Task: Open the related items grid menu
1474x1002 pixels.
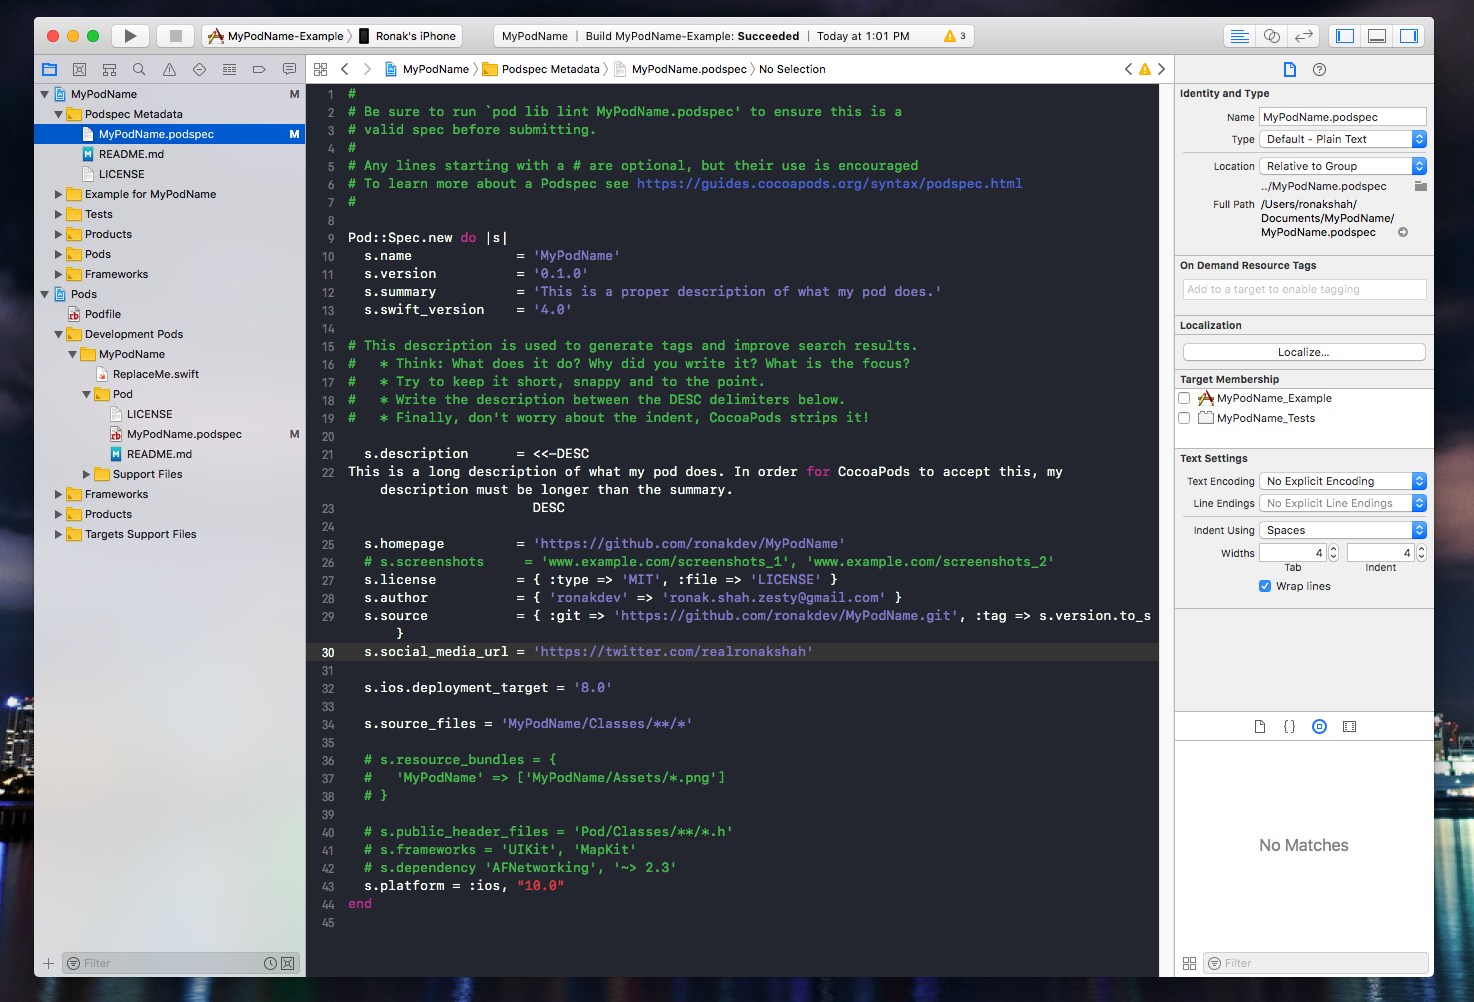Action: pyautogui.click(x=321, y=69)
